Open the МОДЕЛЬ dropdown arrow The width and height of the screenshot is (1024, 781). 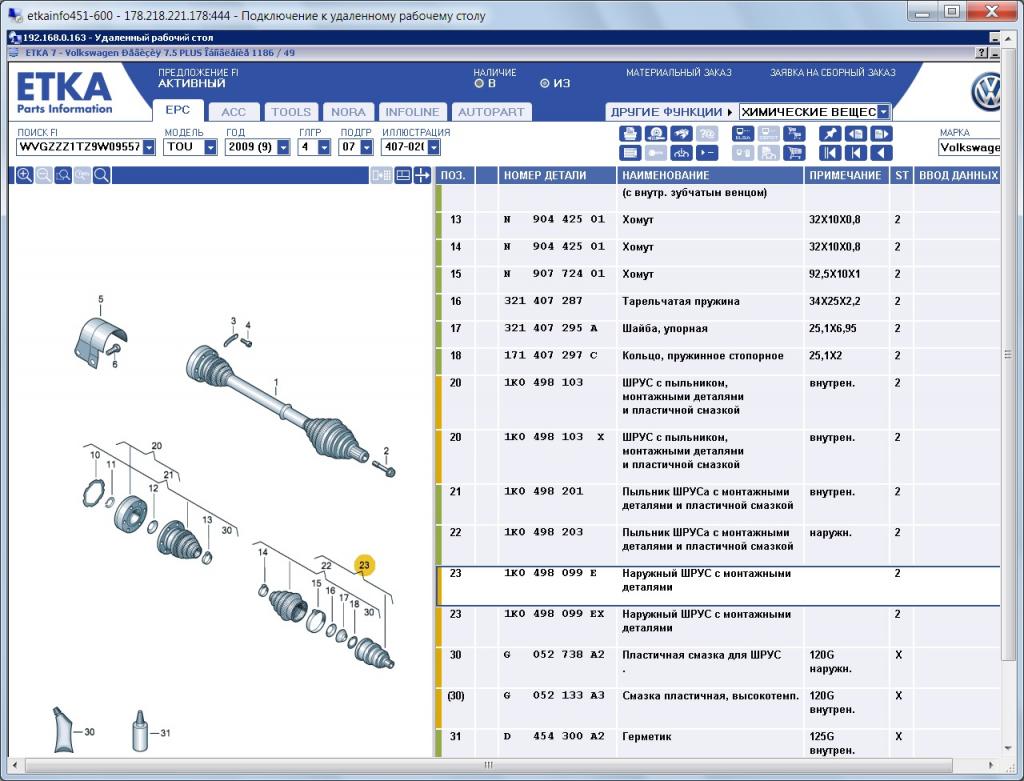tap(210, 147)
